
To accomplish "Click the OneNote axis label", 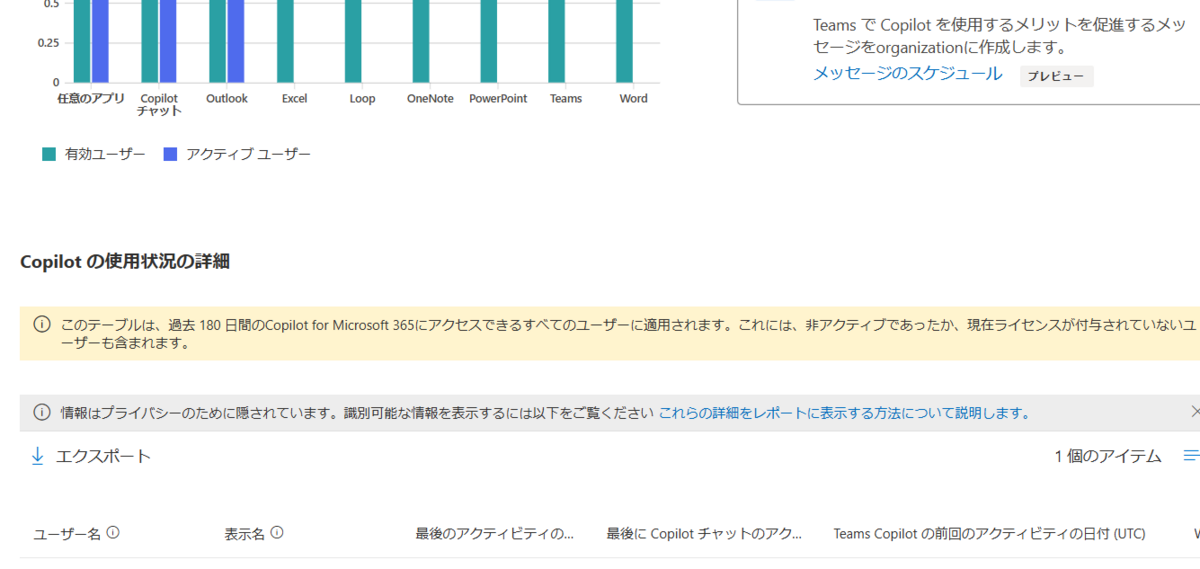I will [430, 99].
